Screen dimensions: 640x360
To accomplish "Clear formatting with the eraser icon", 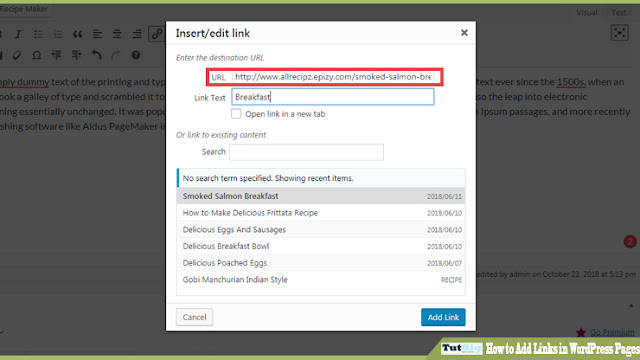I will point(17,55).
